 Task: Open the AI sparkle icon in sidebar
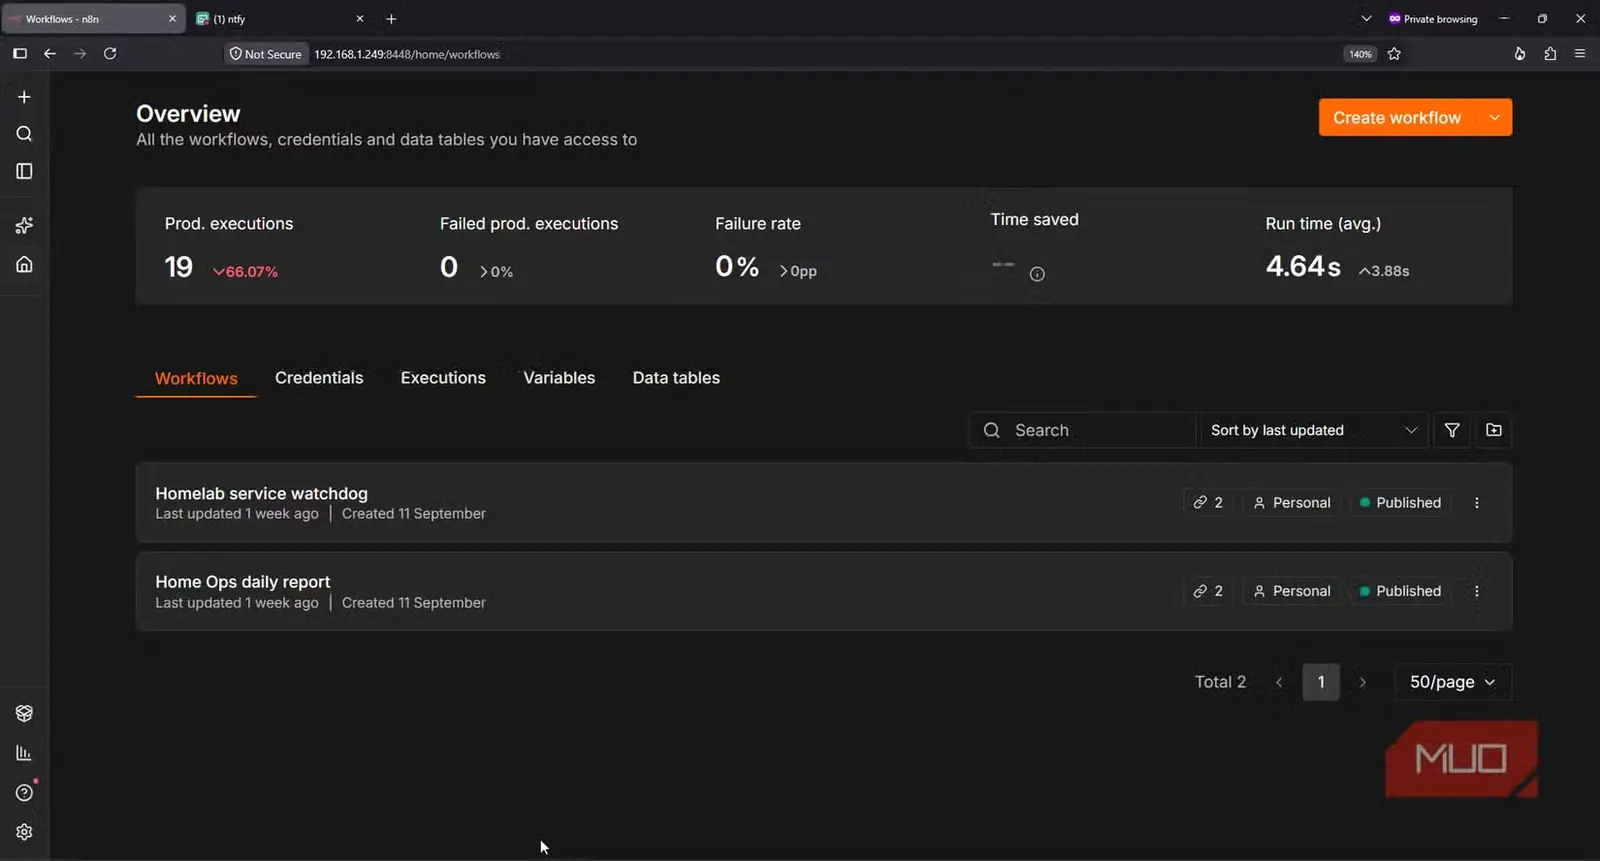tap(24, 226)
